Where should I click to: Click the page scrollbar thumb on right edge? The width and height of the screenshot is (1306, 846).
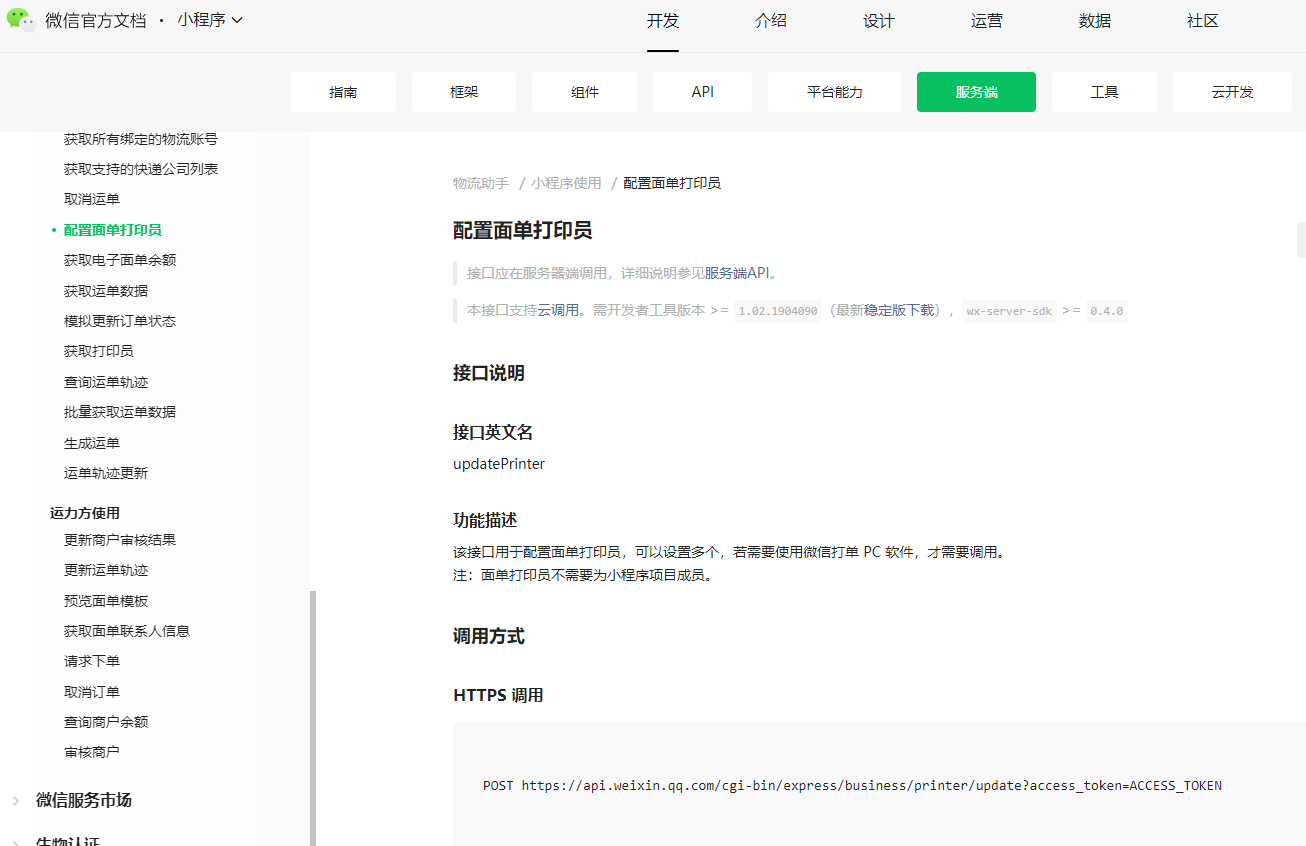pyautogui.click(x=1301, y=240)
